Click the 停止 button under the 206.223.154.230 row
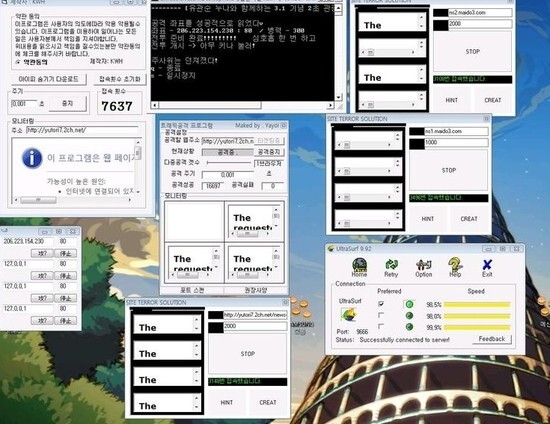Screen dimensions: 550x424 [x=66, y=253]
